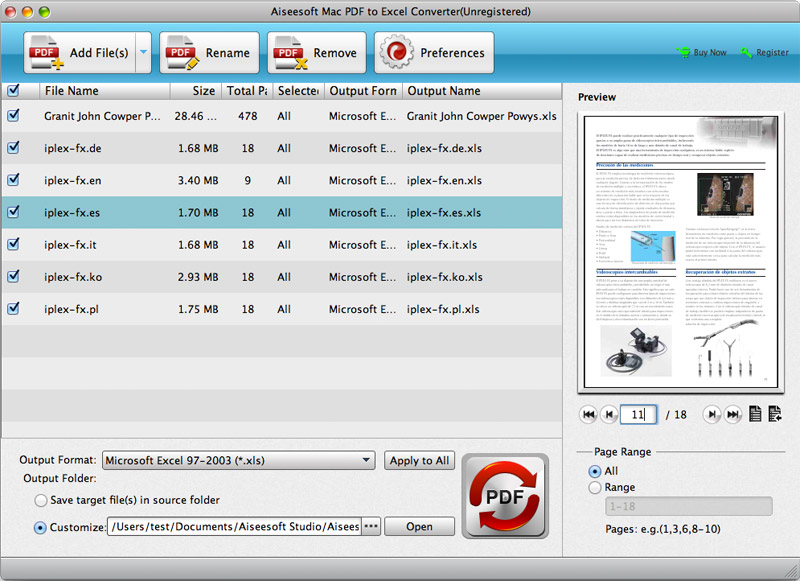
Task: Open Preferences gear button
Action: coord(434,52)
